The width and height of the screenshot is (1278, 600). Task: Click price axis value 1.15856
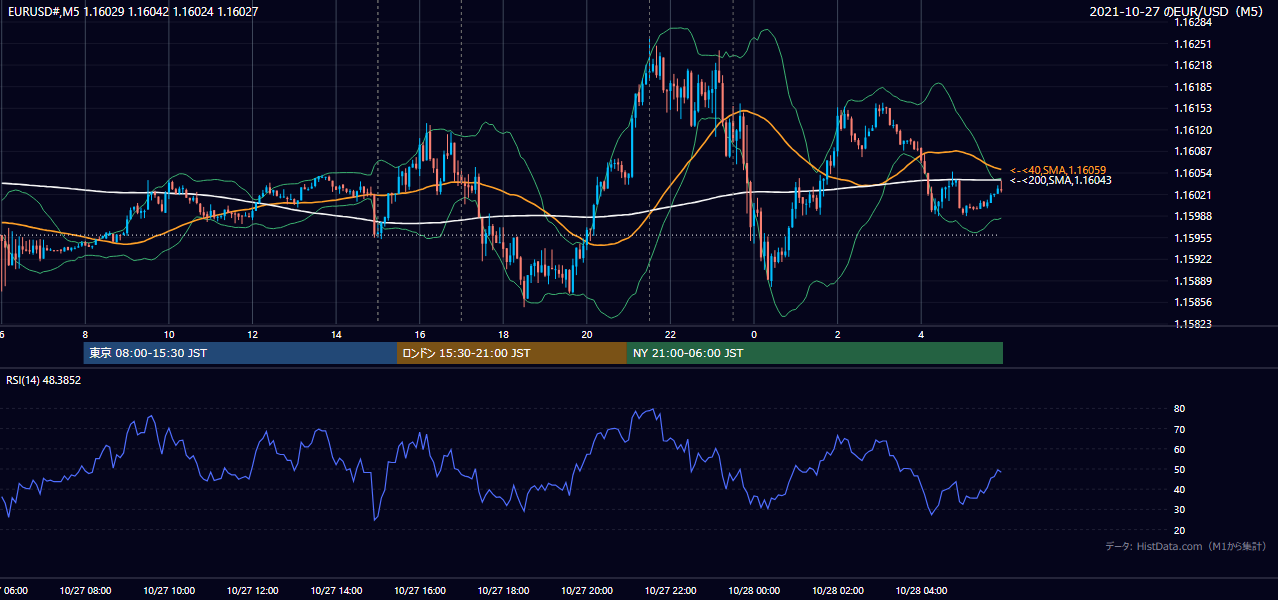click(1193, 302)
